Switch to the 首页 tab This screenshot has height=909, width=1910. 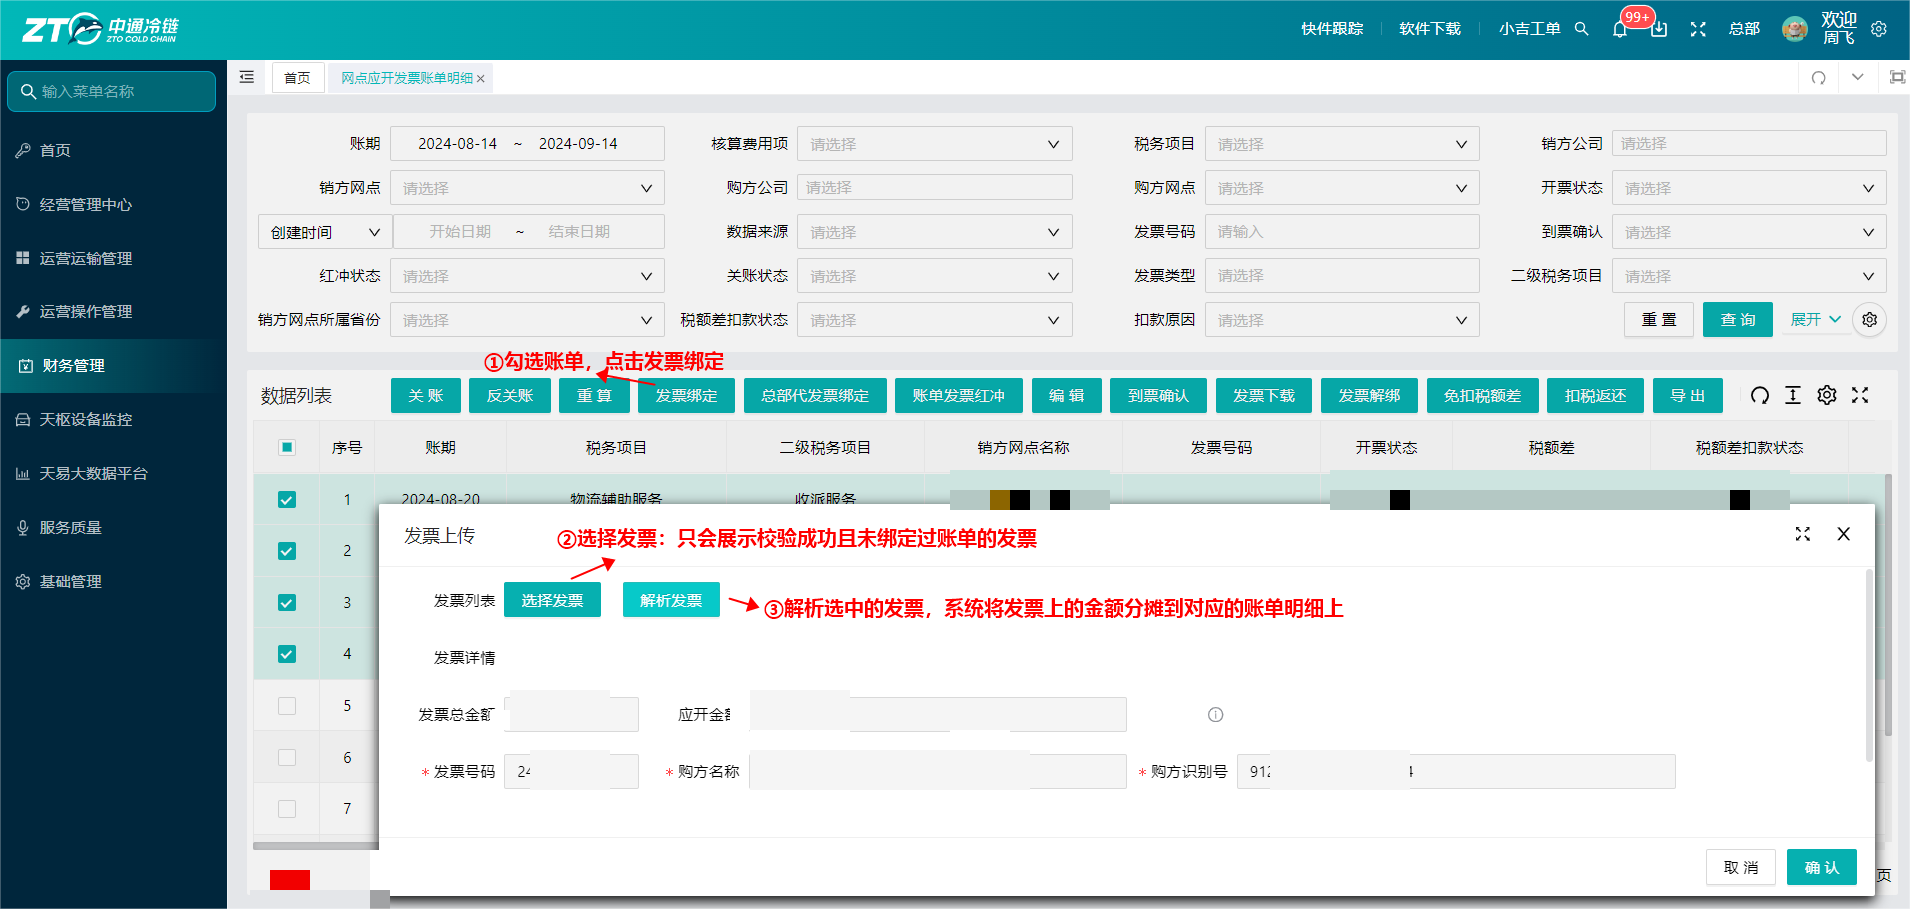297,78
